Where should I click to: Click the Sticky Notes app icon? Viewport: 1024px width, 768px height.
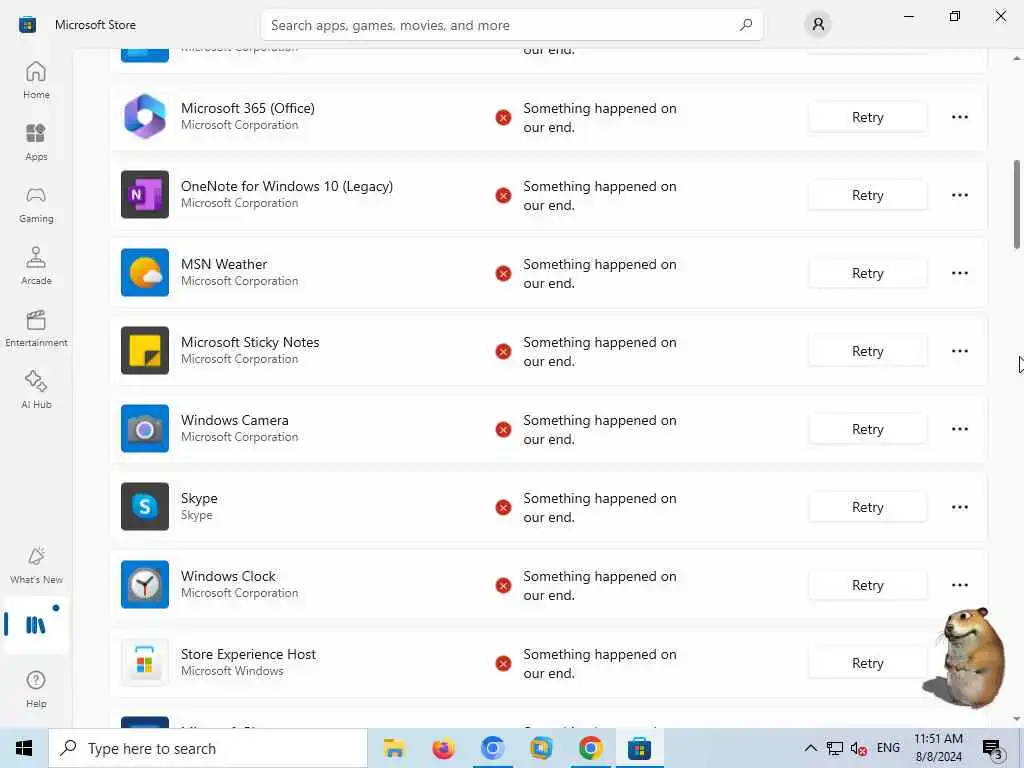click(145, 351)
